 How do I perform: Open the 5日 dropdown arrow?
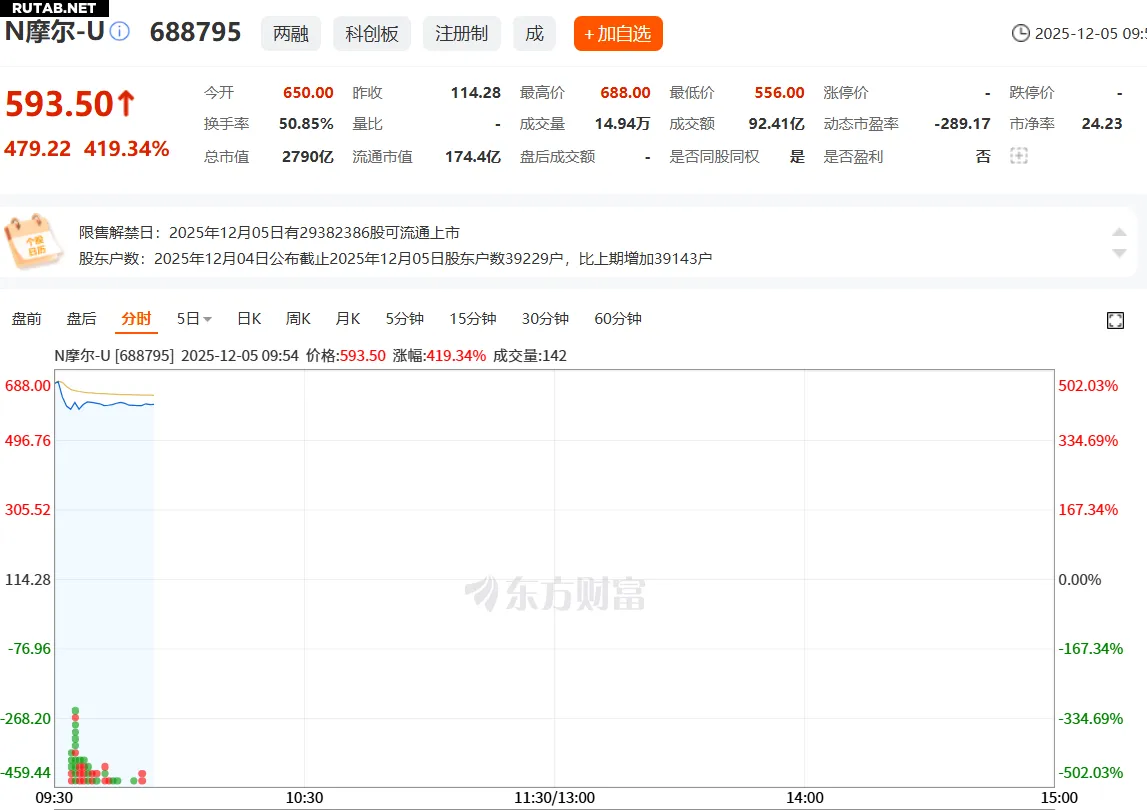208,320
